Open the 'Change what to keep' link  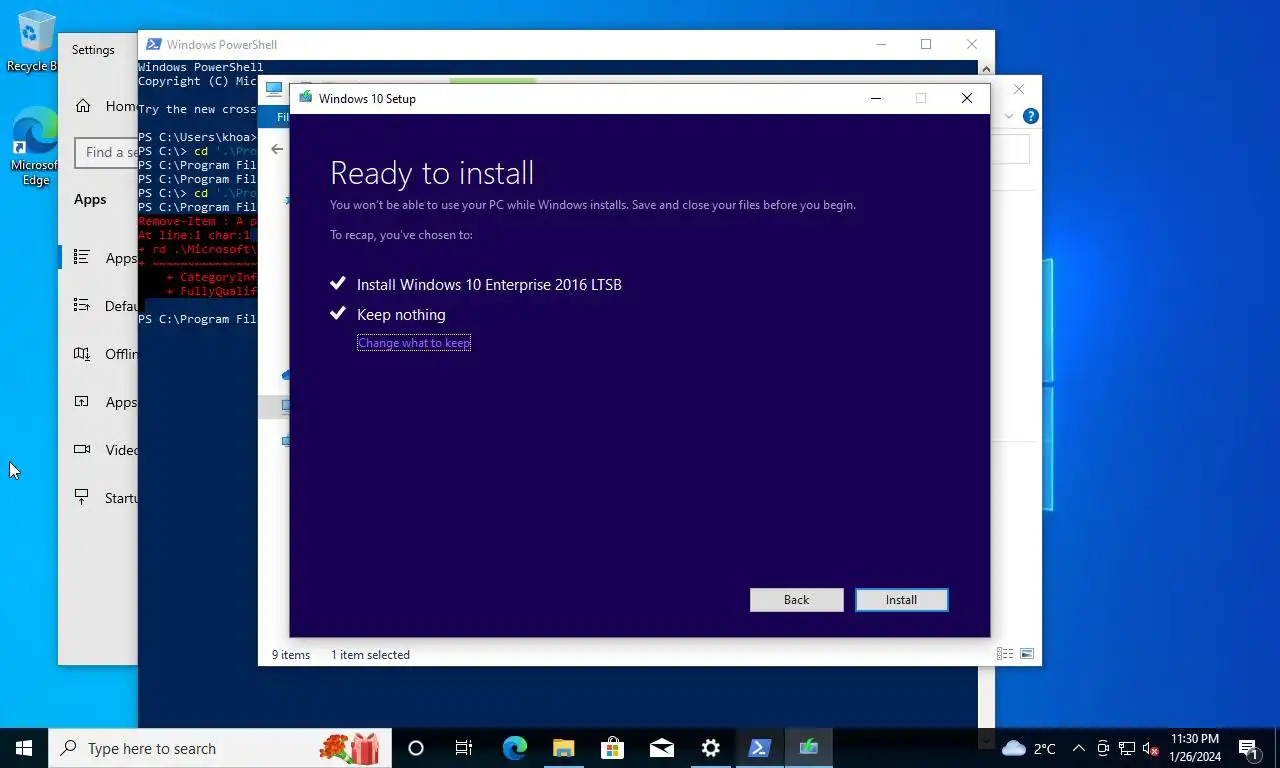(414, 343)
